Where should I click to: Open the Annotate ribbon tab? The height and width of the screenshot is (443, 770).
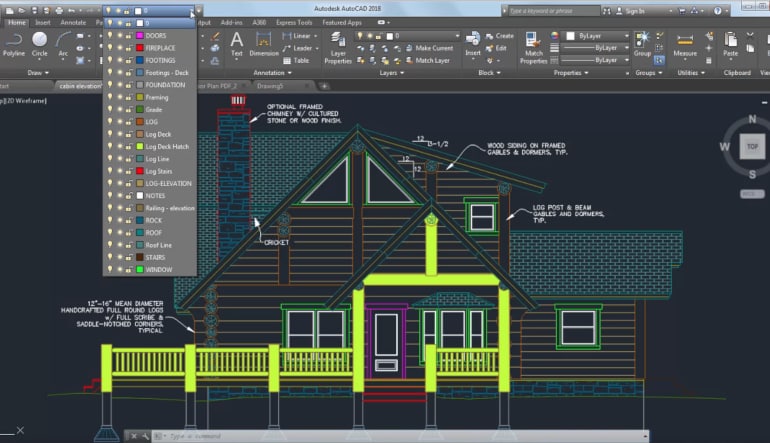(73, 23)
